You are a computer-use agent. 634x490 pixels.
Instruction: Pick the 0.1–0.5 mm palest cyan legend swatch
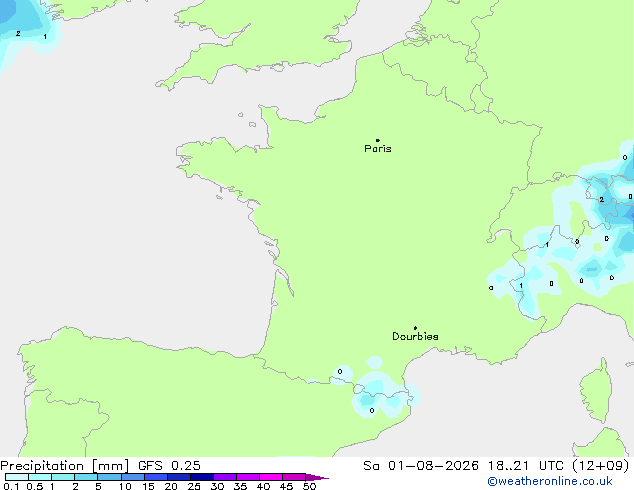[17, 477]
